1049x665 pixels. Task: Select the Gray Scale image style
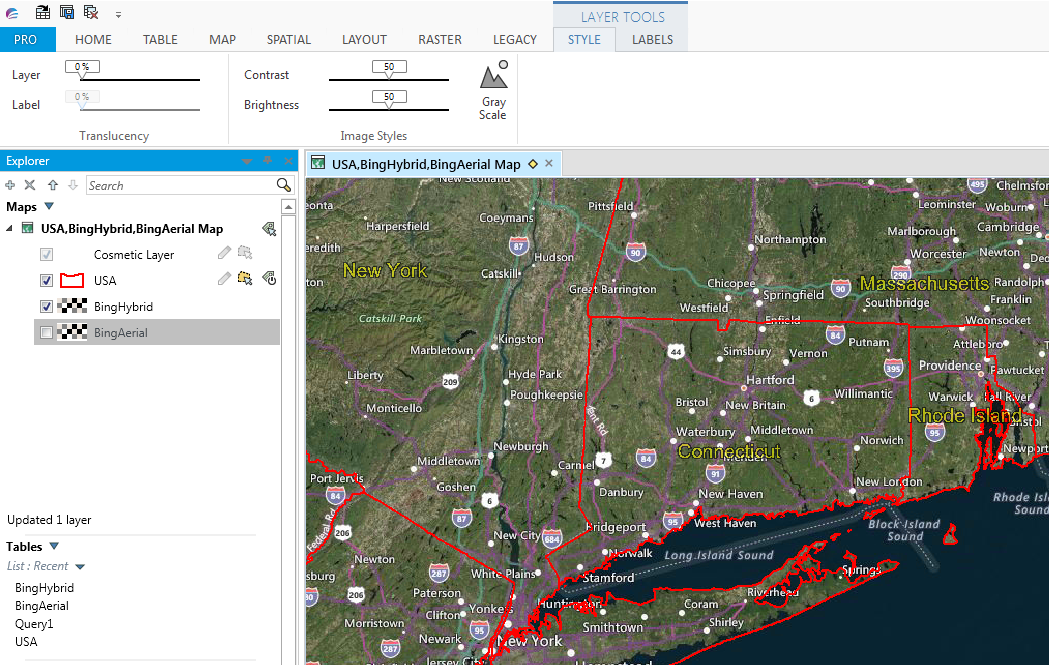tap(493, 88)
